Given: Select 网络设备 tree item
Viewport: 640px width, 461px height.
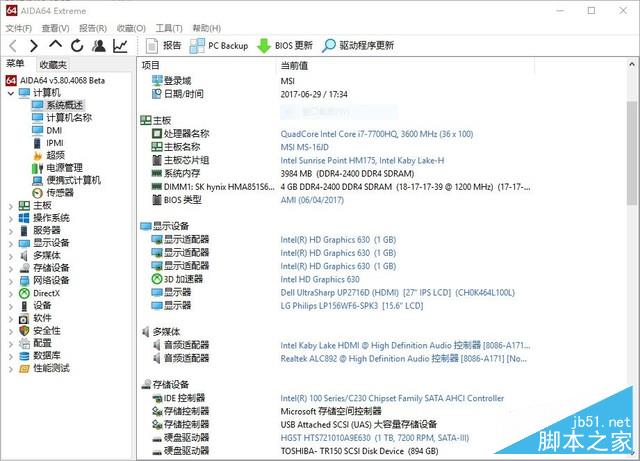Looking at the screenshot, I should 51,281.
